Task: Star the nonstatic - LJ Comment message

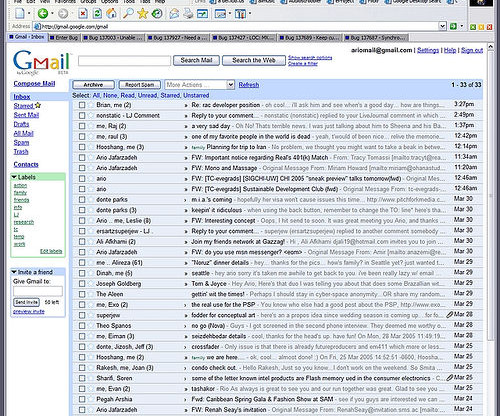Action: tap(91, 115)
